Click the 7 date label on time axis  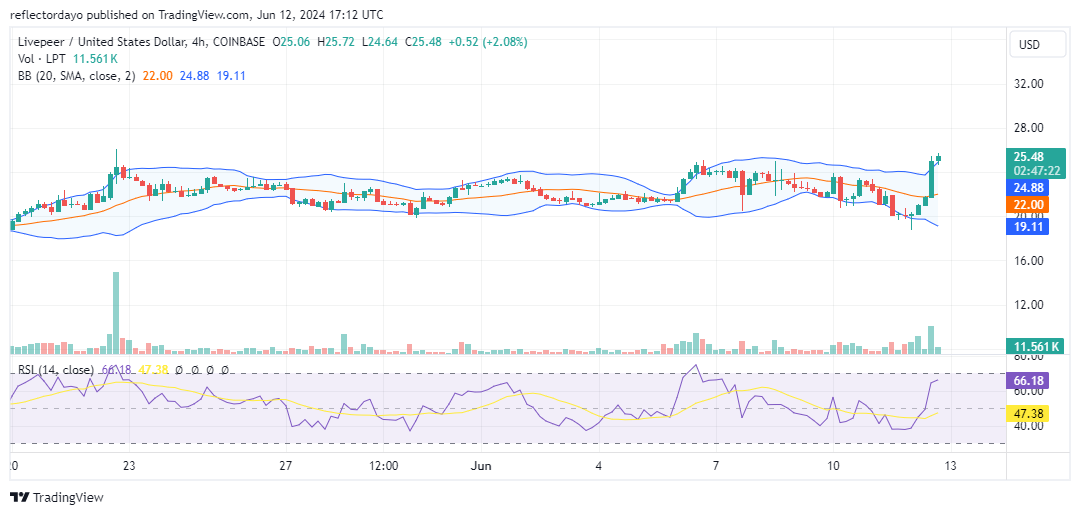click(716, 465)
